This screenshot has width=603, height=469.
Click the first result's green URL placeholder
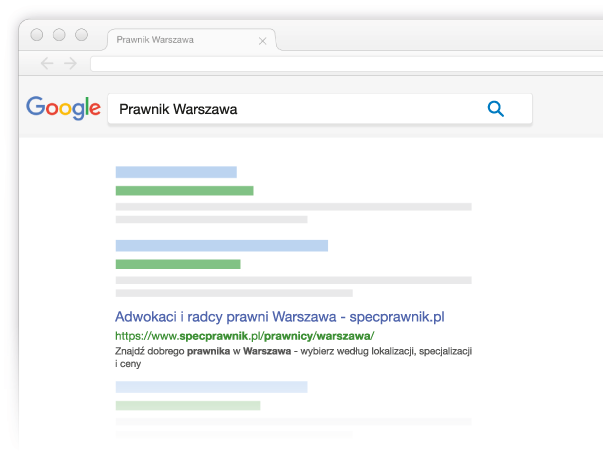pyautogui.click(x=185, y=191)
